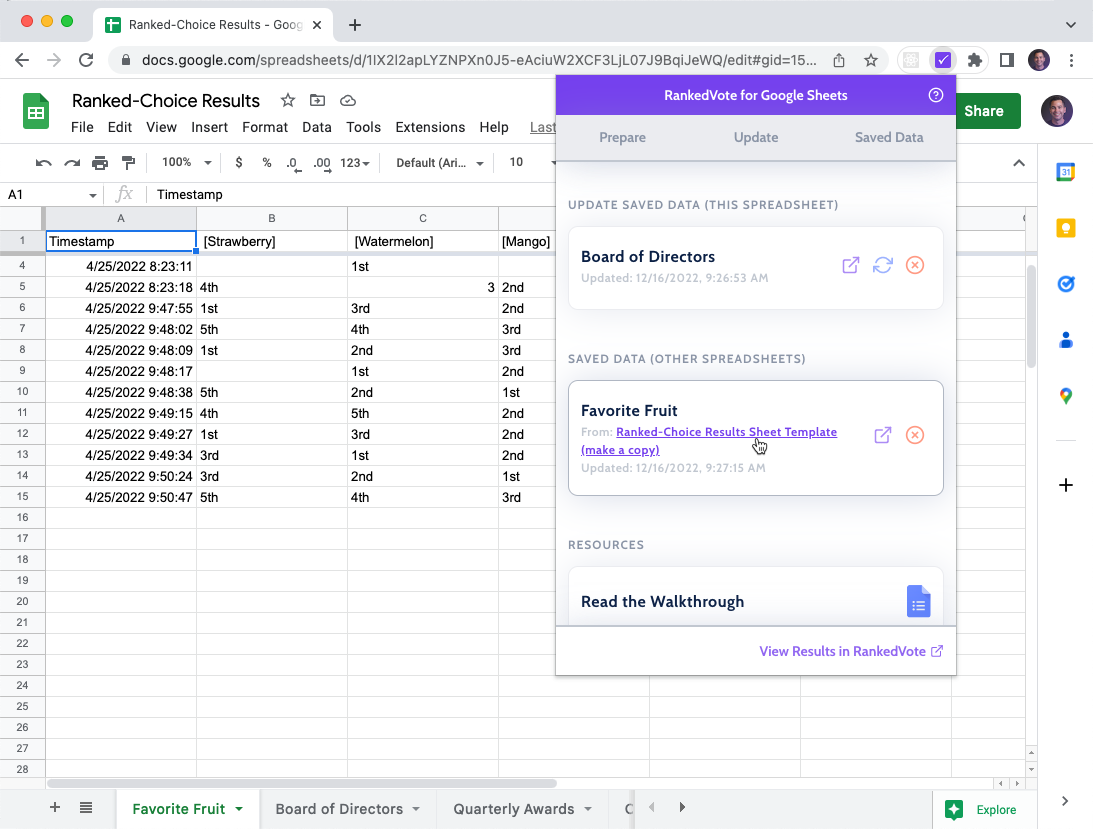Open the Google Maps side panel
The width and height of the screenshot is (1093, 829).
point(1065,396)
